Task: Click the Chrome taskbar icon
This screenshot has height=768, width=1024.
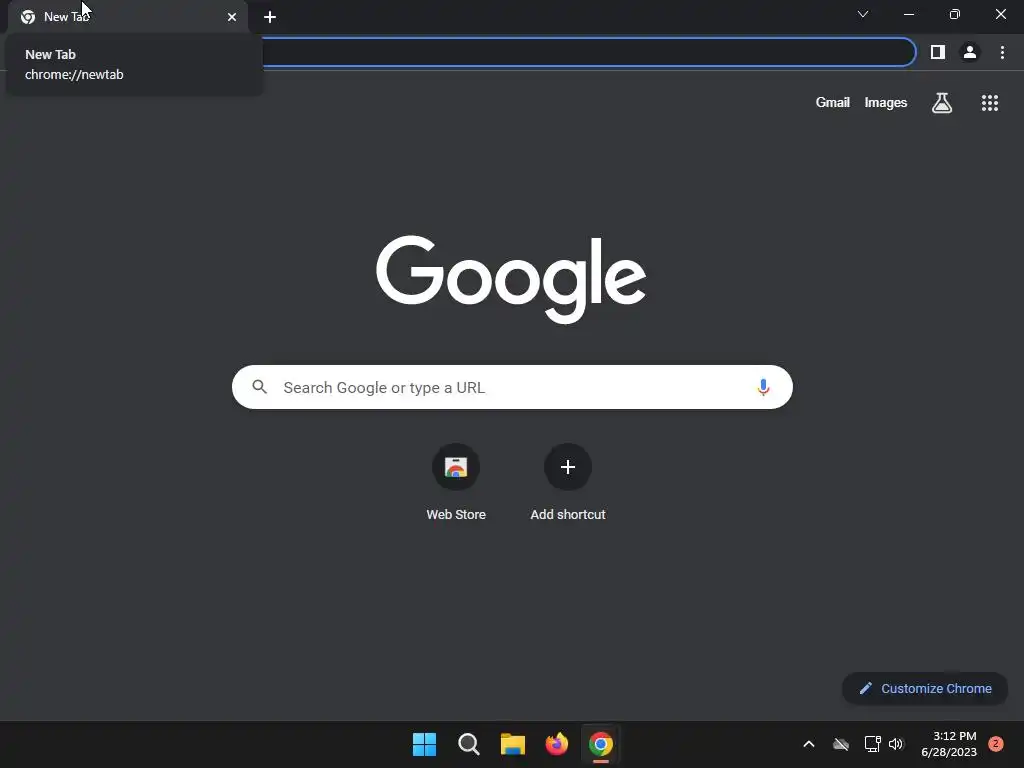Action: [601, 744]
